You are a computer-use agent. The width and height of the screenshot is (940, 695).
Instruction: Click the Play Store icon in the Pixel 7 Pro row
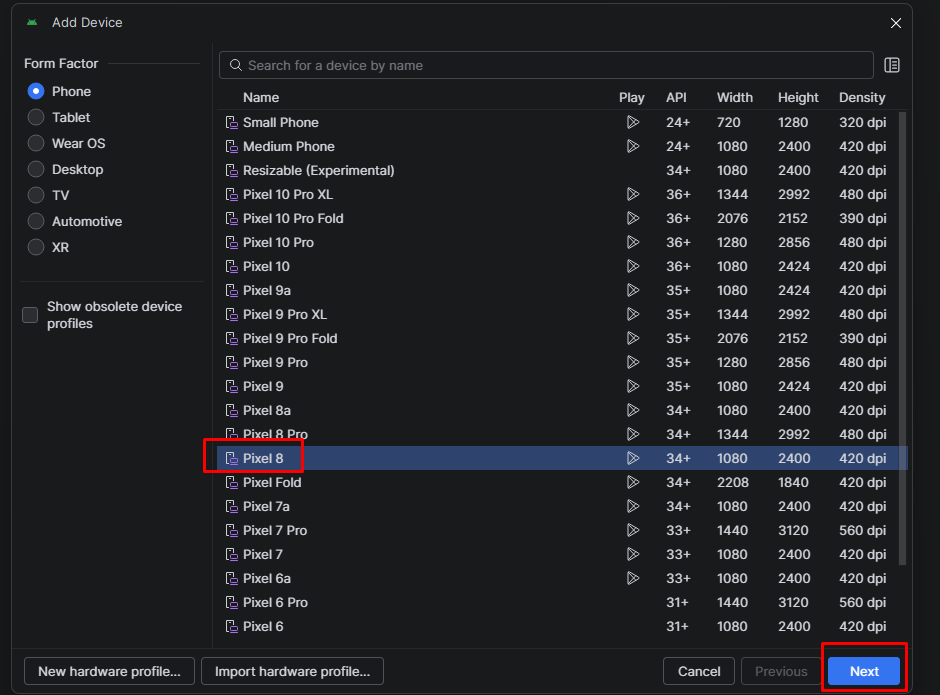coord(632,530)
